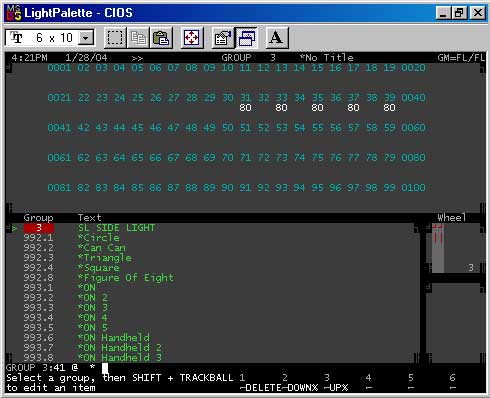Viewport: 490px width, 398px height.
Task: Click the Paste clipboard icon
Action: click(x=161, y=38)
